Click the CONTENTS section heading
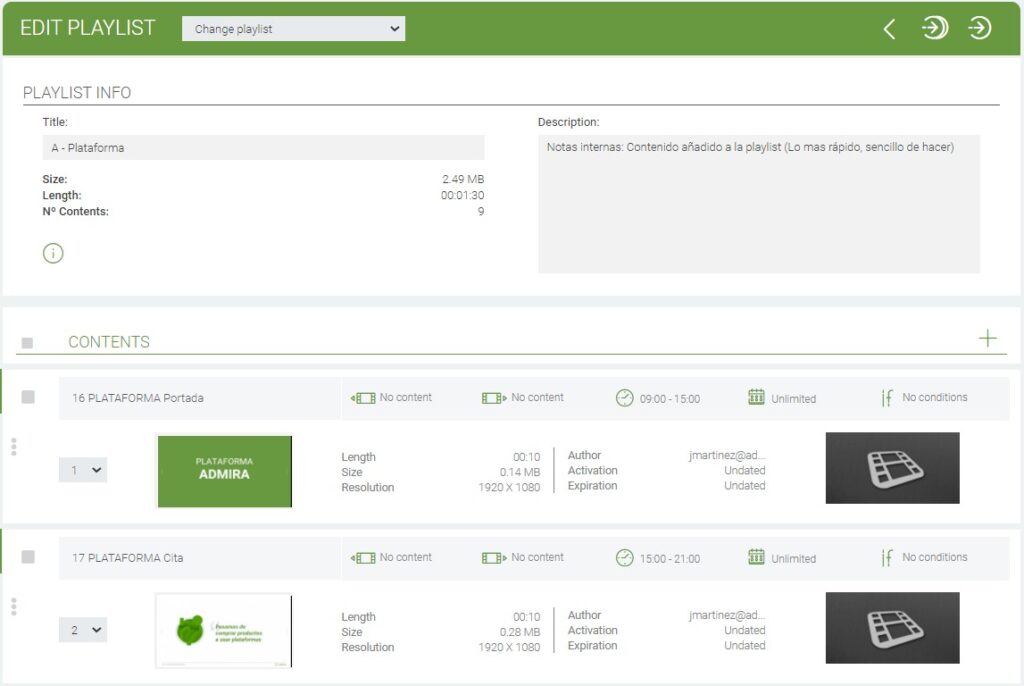Viewport: 1024px width, 686px height. [x=109, y=342]
